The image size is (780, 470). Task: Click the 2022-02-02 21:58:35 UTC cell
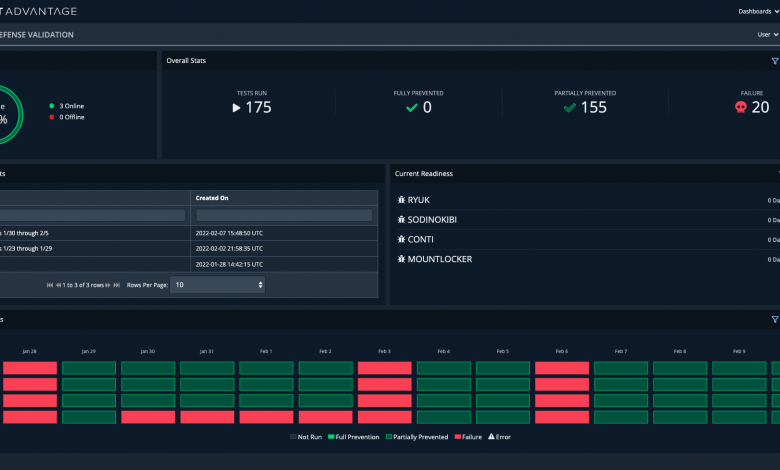tap(229, 248)
